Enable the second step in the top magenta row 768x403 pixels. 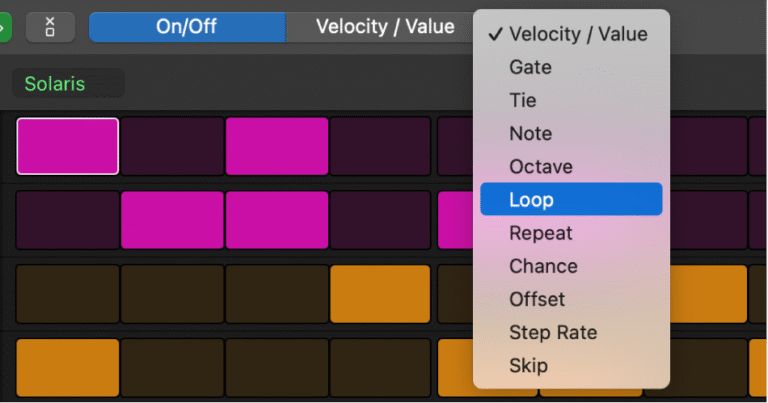tap(172, 146)
